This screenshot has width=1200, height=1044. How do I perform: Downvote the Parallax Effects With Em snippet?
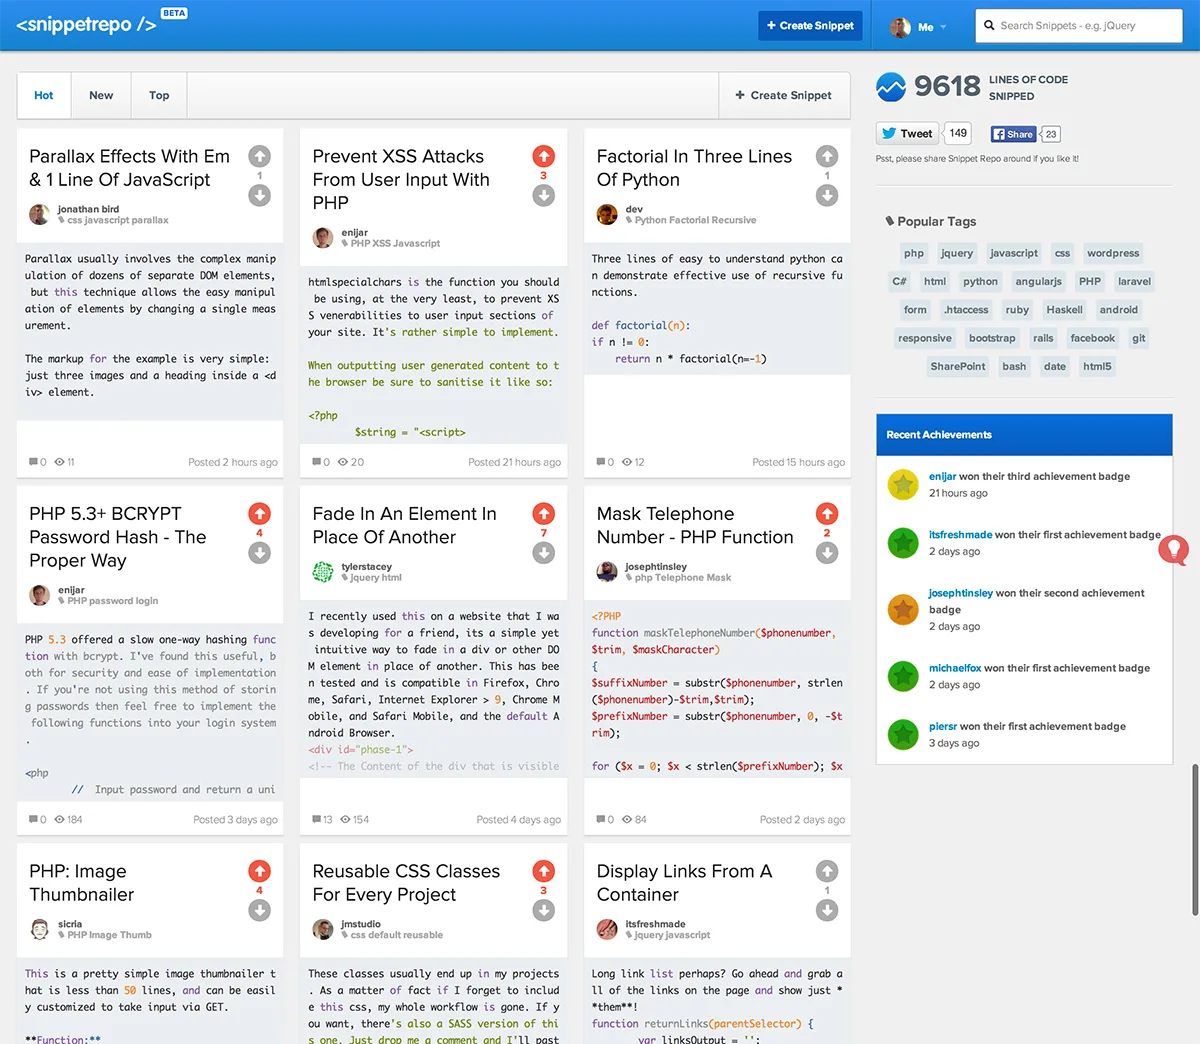point(260,195)
